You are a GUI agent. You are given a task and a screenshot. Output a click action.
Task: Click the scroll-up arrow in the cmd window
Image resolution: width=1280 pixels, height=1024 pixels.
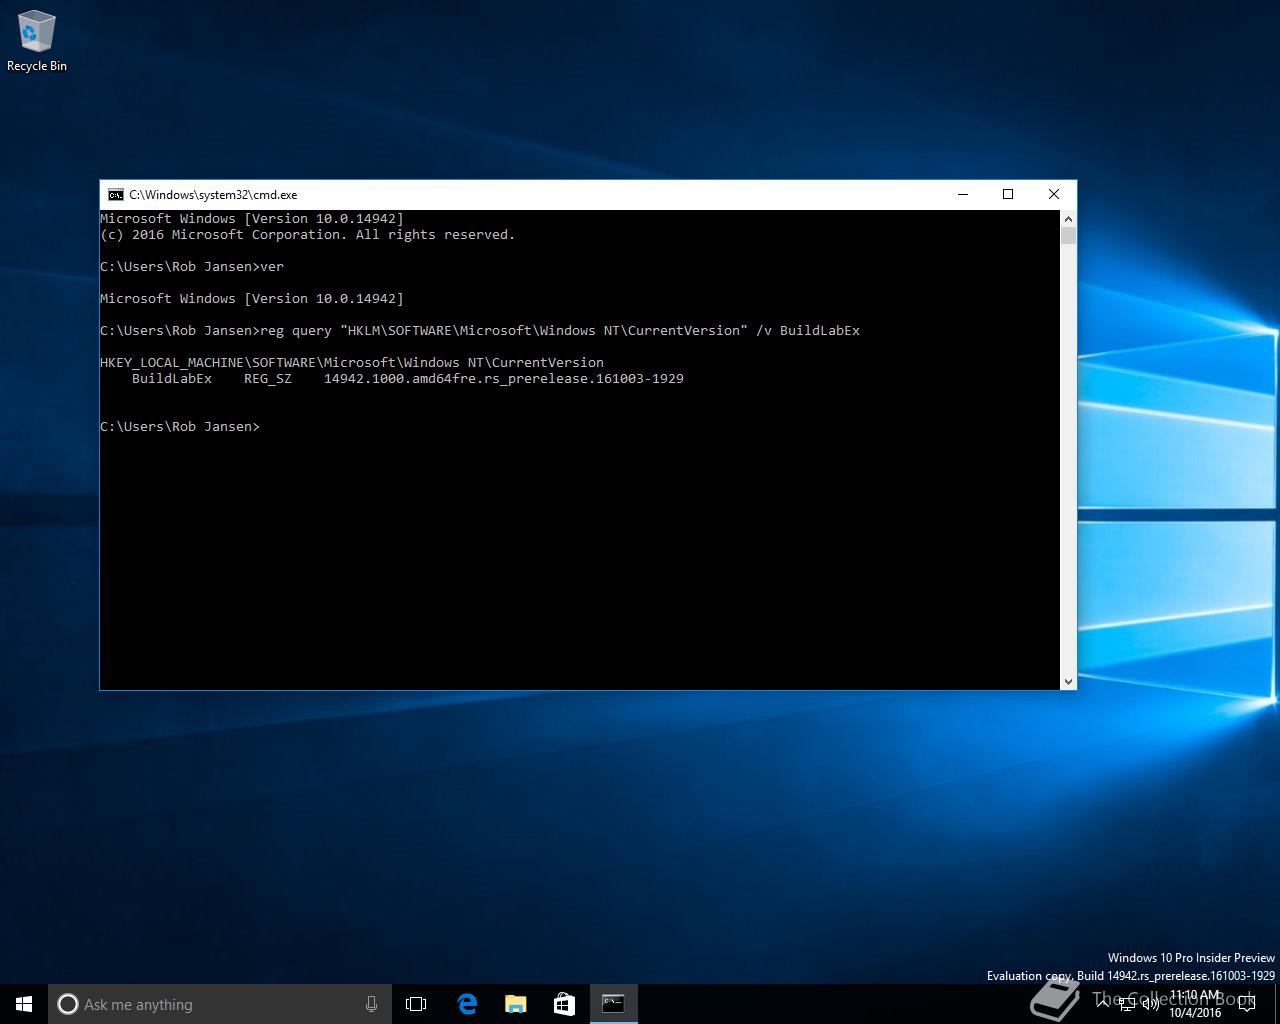click(x=1068, y=218)
